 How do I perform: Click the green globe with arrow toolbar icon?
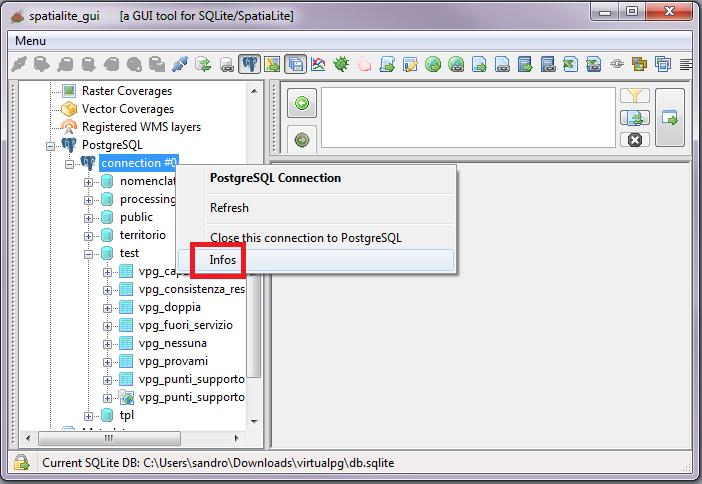click(x=433, y=64)
